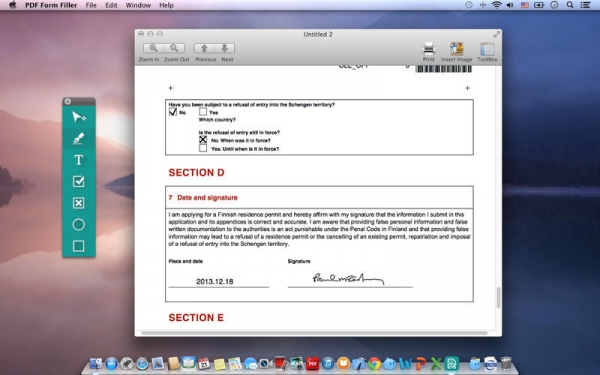Click the Print toolbar icon
Image resolution: width=600 pixels, height=375 pixels.
(x=429, y=49)
